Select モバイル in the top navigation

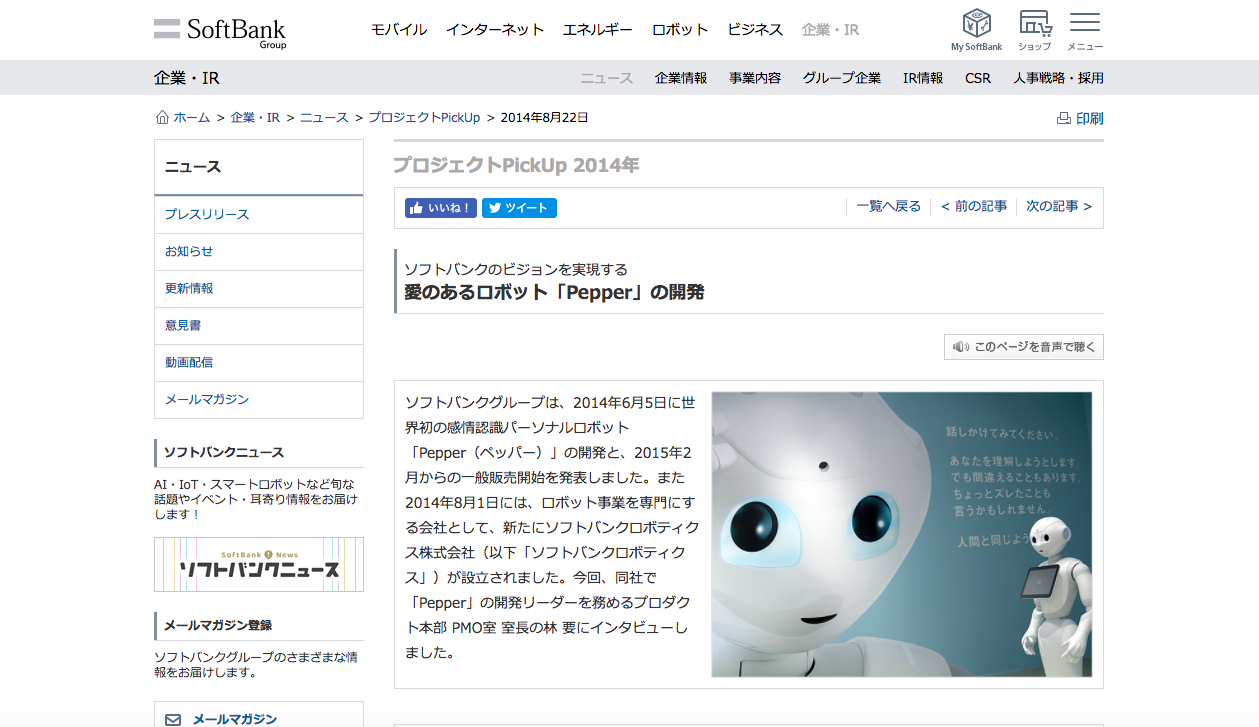click(x=399, y=30)
